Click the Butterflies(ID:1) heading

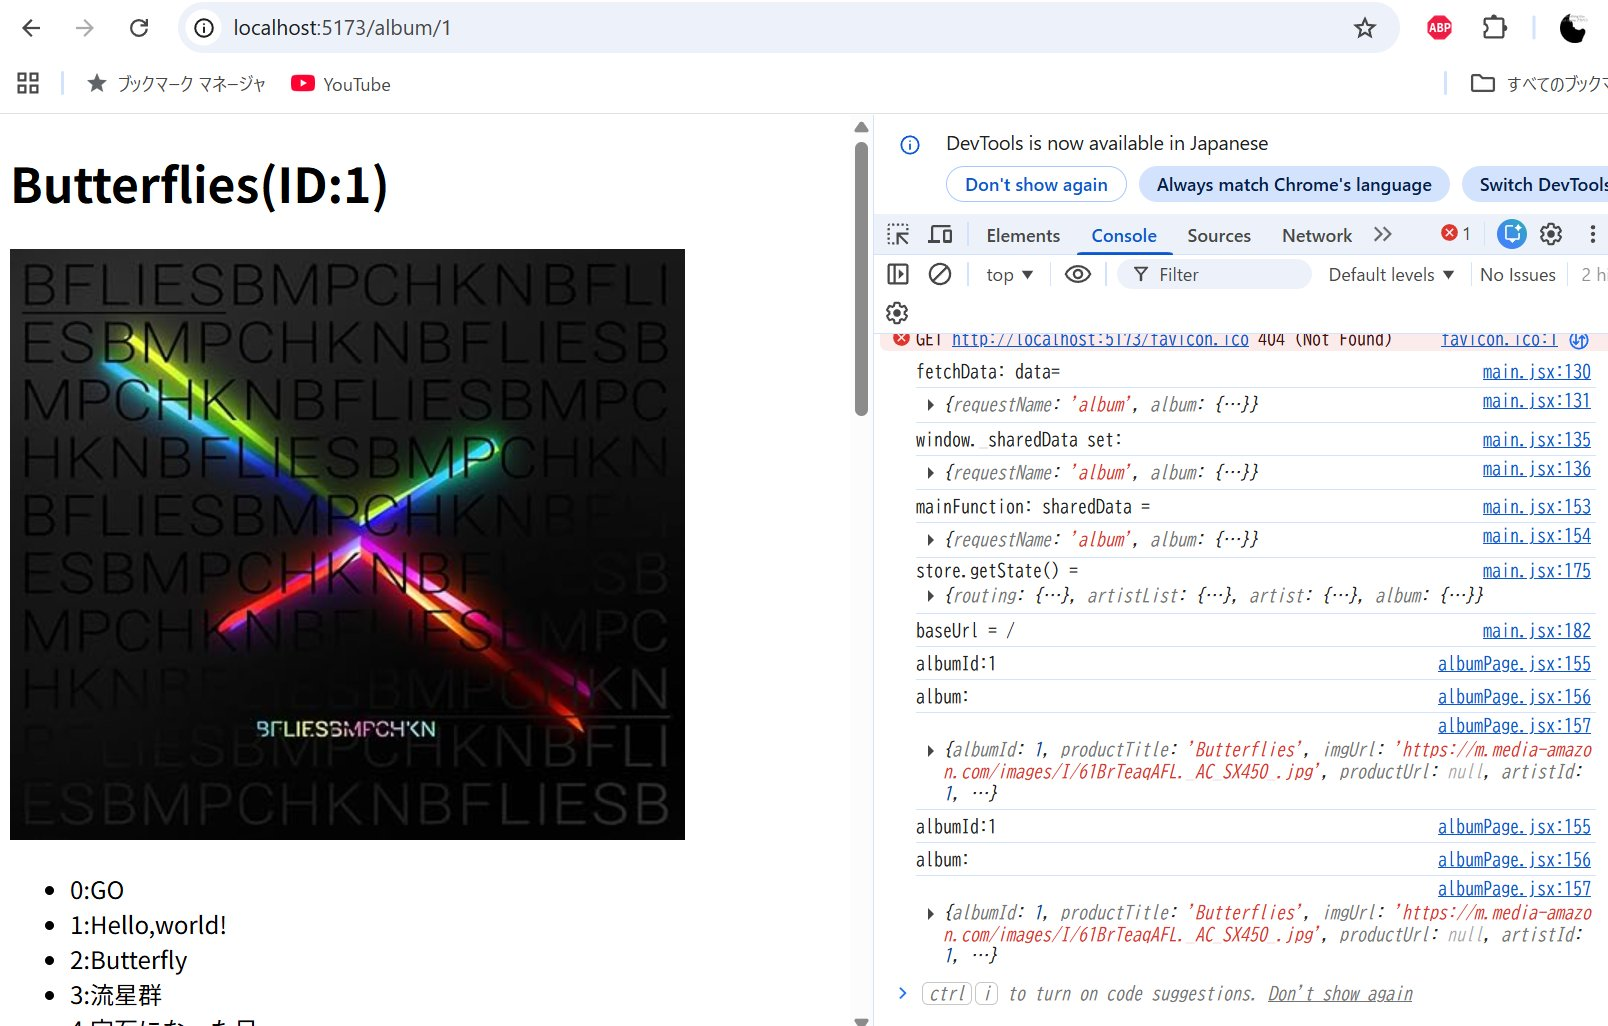[x=199, y=185]
